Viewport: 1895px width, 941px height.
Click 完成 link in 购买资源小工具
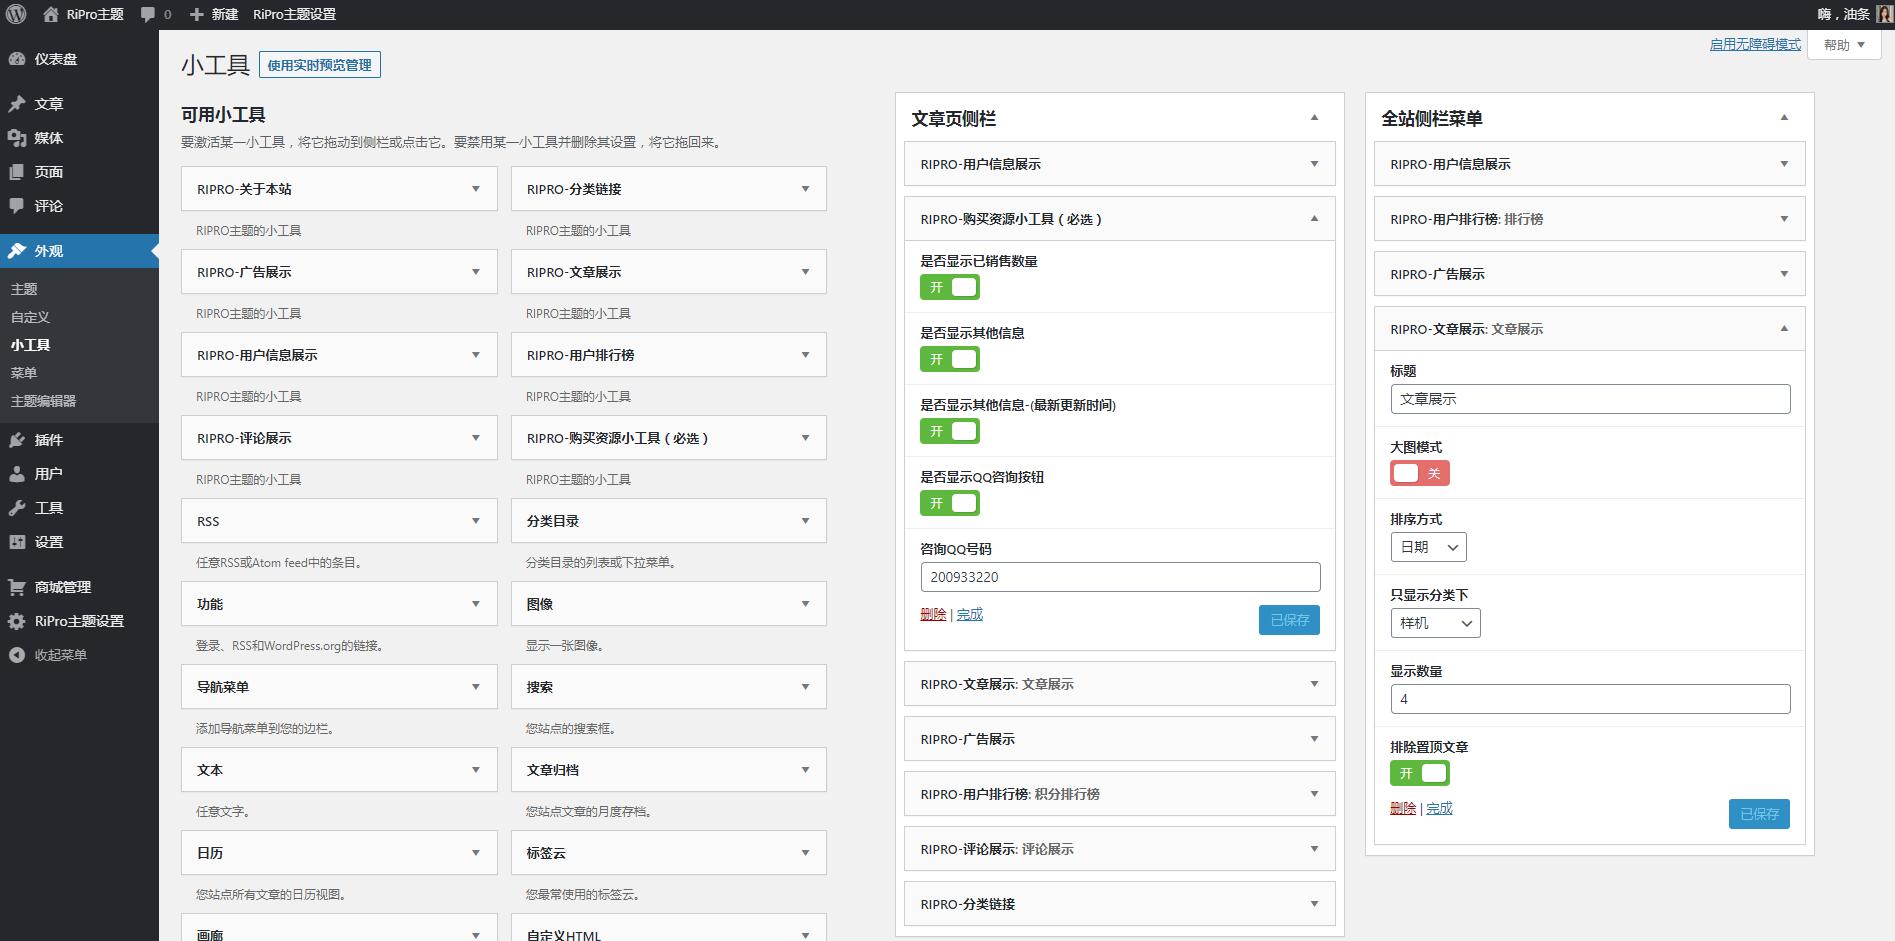pos(969,614)
